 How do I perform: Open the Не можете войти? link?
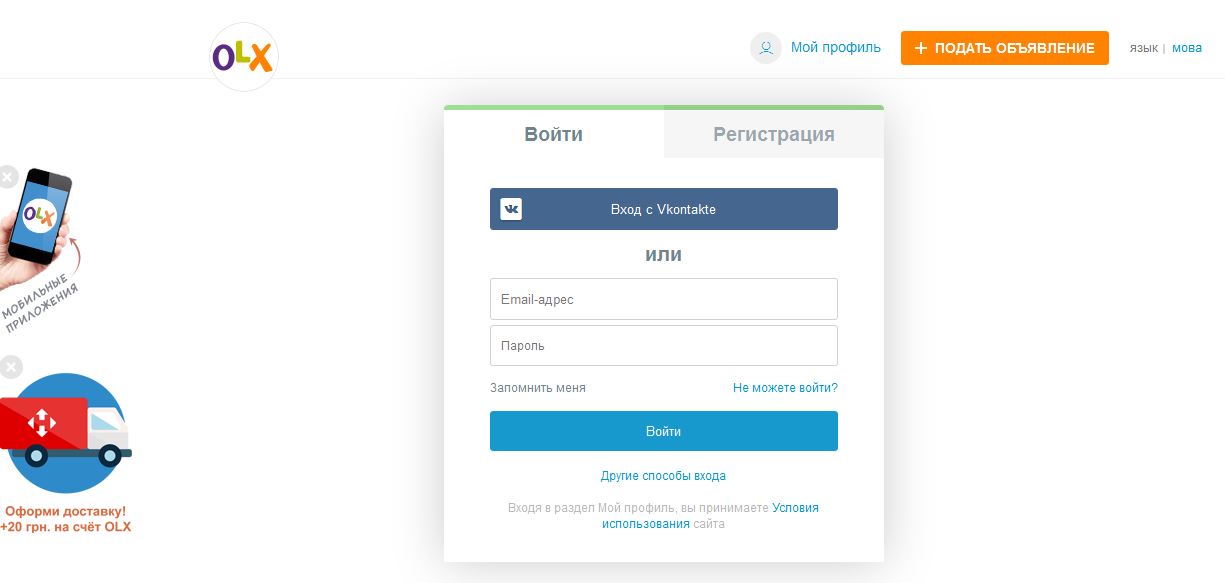pyautogui.click(x=785, y=388)
